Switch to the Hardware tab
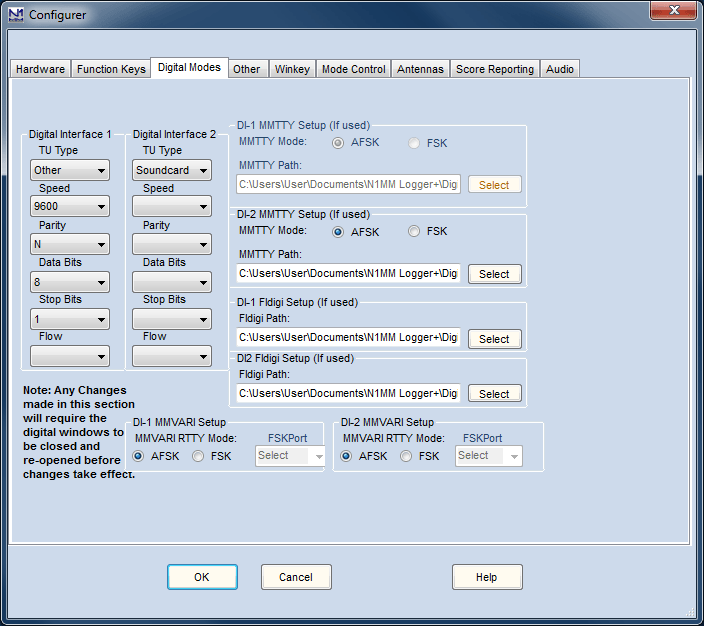Image resolution: width=704 pixels, height=626 pixels. pyautogui.click(x=40, y=69)
